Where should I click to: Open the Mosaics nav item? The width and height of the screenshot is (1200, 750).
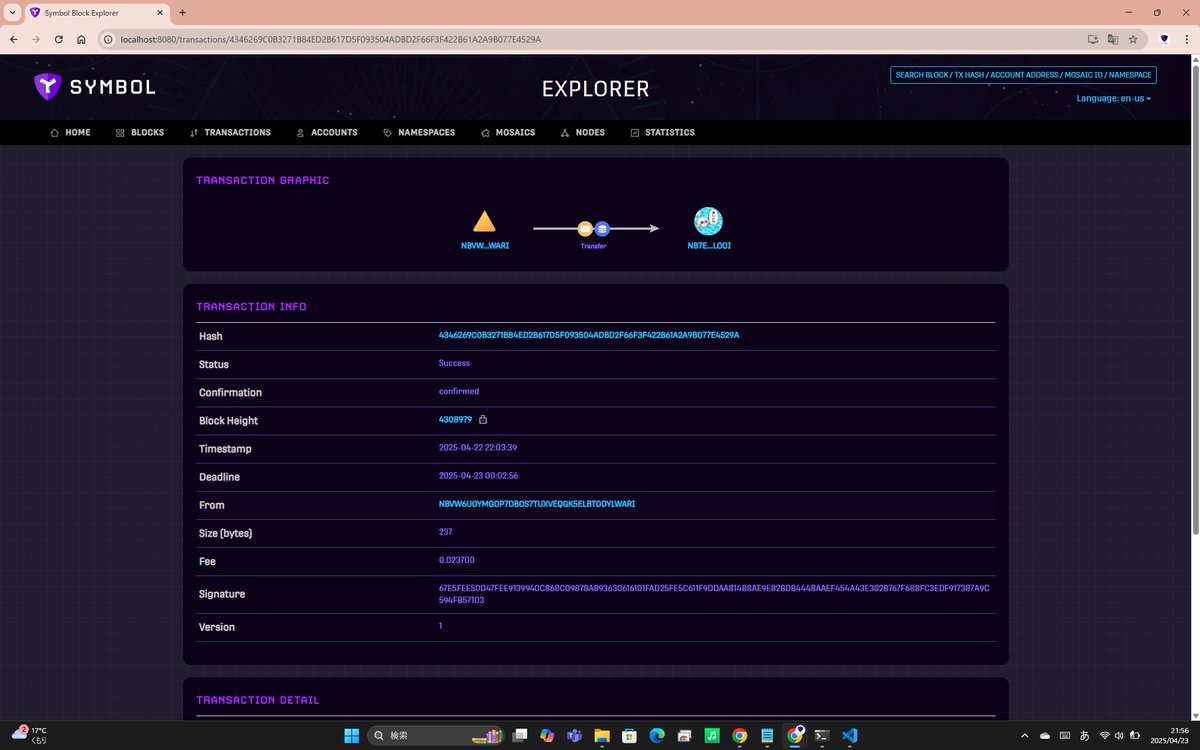pyautogui.click(x=507, y=132)
